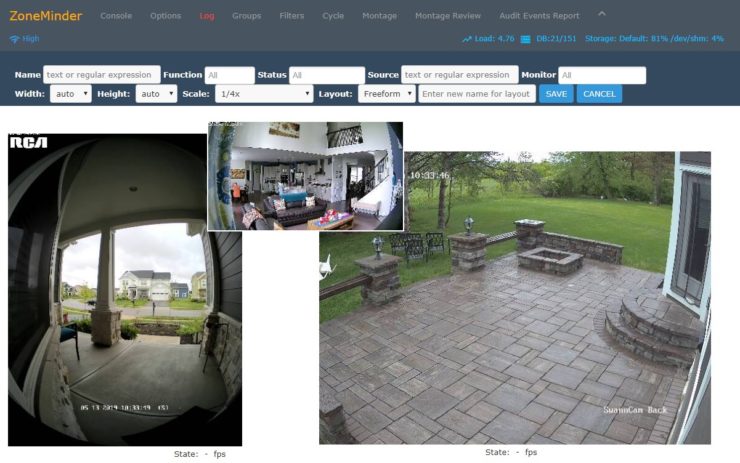This screenshot has height=463, width=740.
Task: Collapse the header with the chevron-up icon
Action: [x=602, y=14]
